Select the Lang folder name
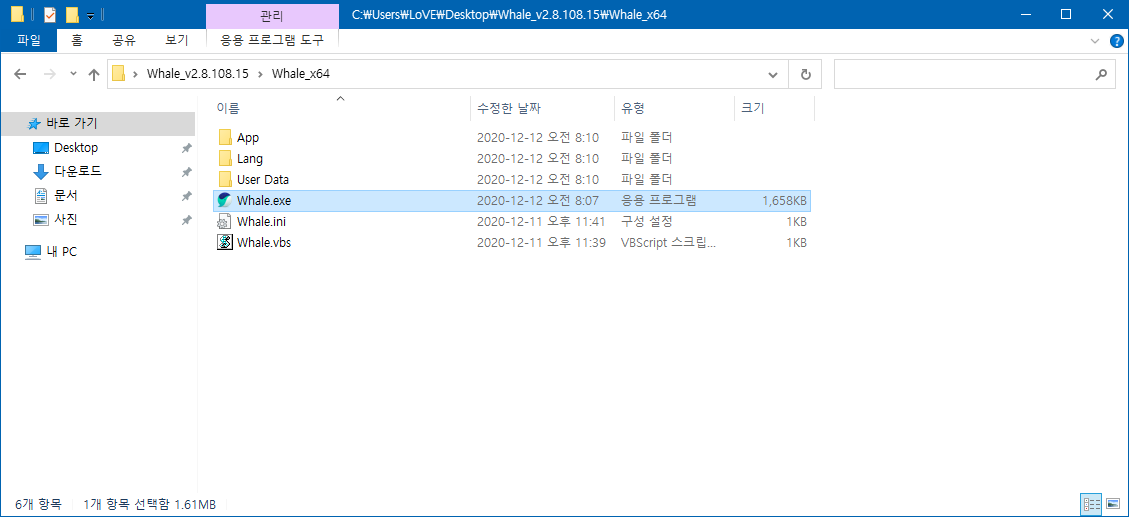 click(x=250, y=158)
